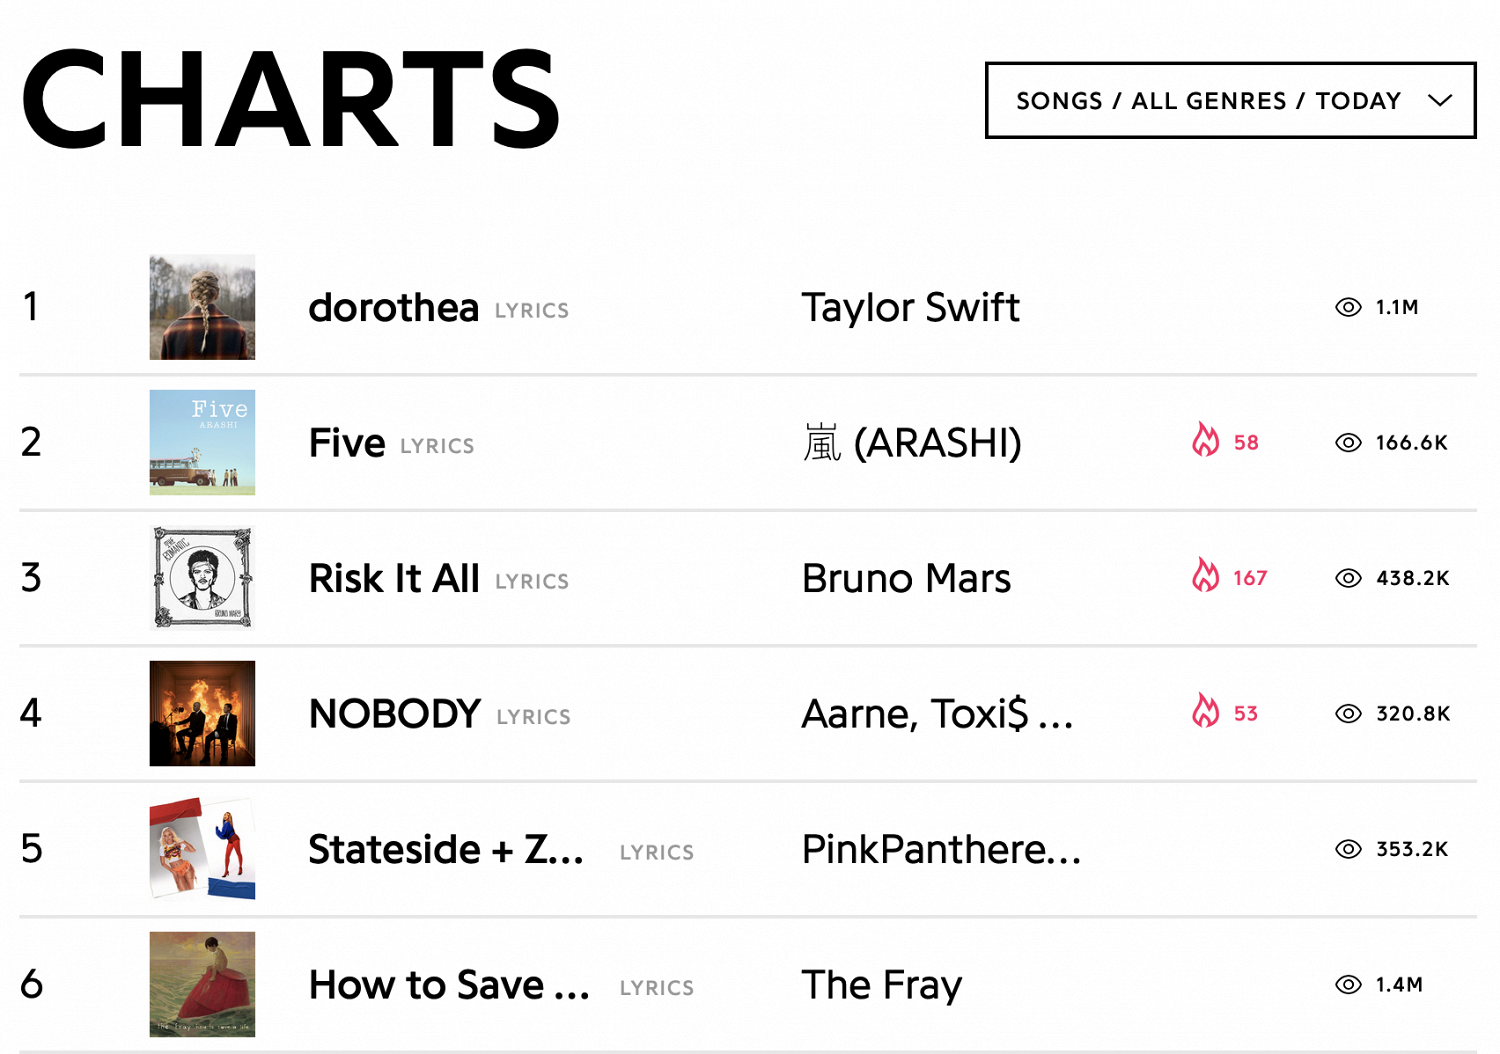Click the eye icon beside 1.4M

point(1348,985)
